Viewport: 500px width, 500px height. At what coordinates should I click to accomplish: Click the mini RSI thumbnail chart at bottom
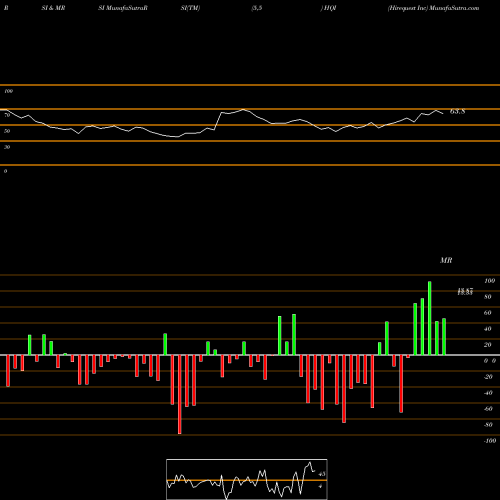click(x=247, y=479)
